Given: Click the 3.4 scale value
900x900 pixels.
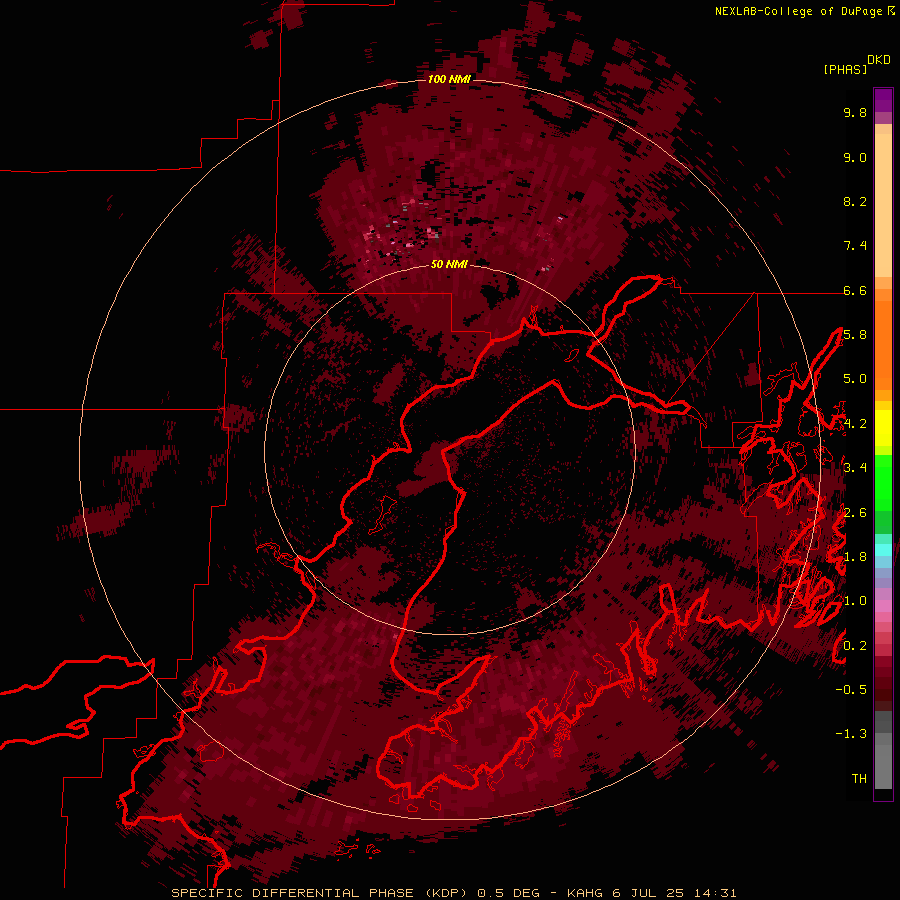Looking at the screenshot, I should (855, 468).
